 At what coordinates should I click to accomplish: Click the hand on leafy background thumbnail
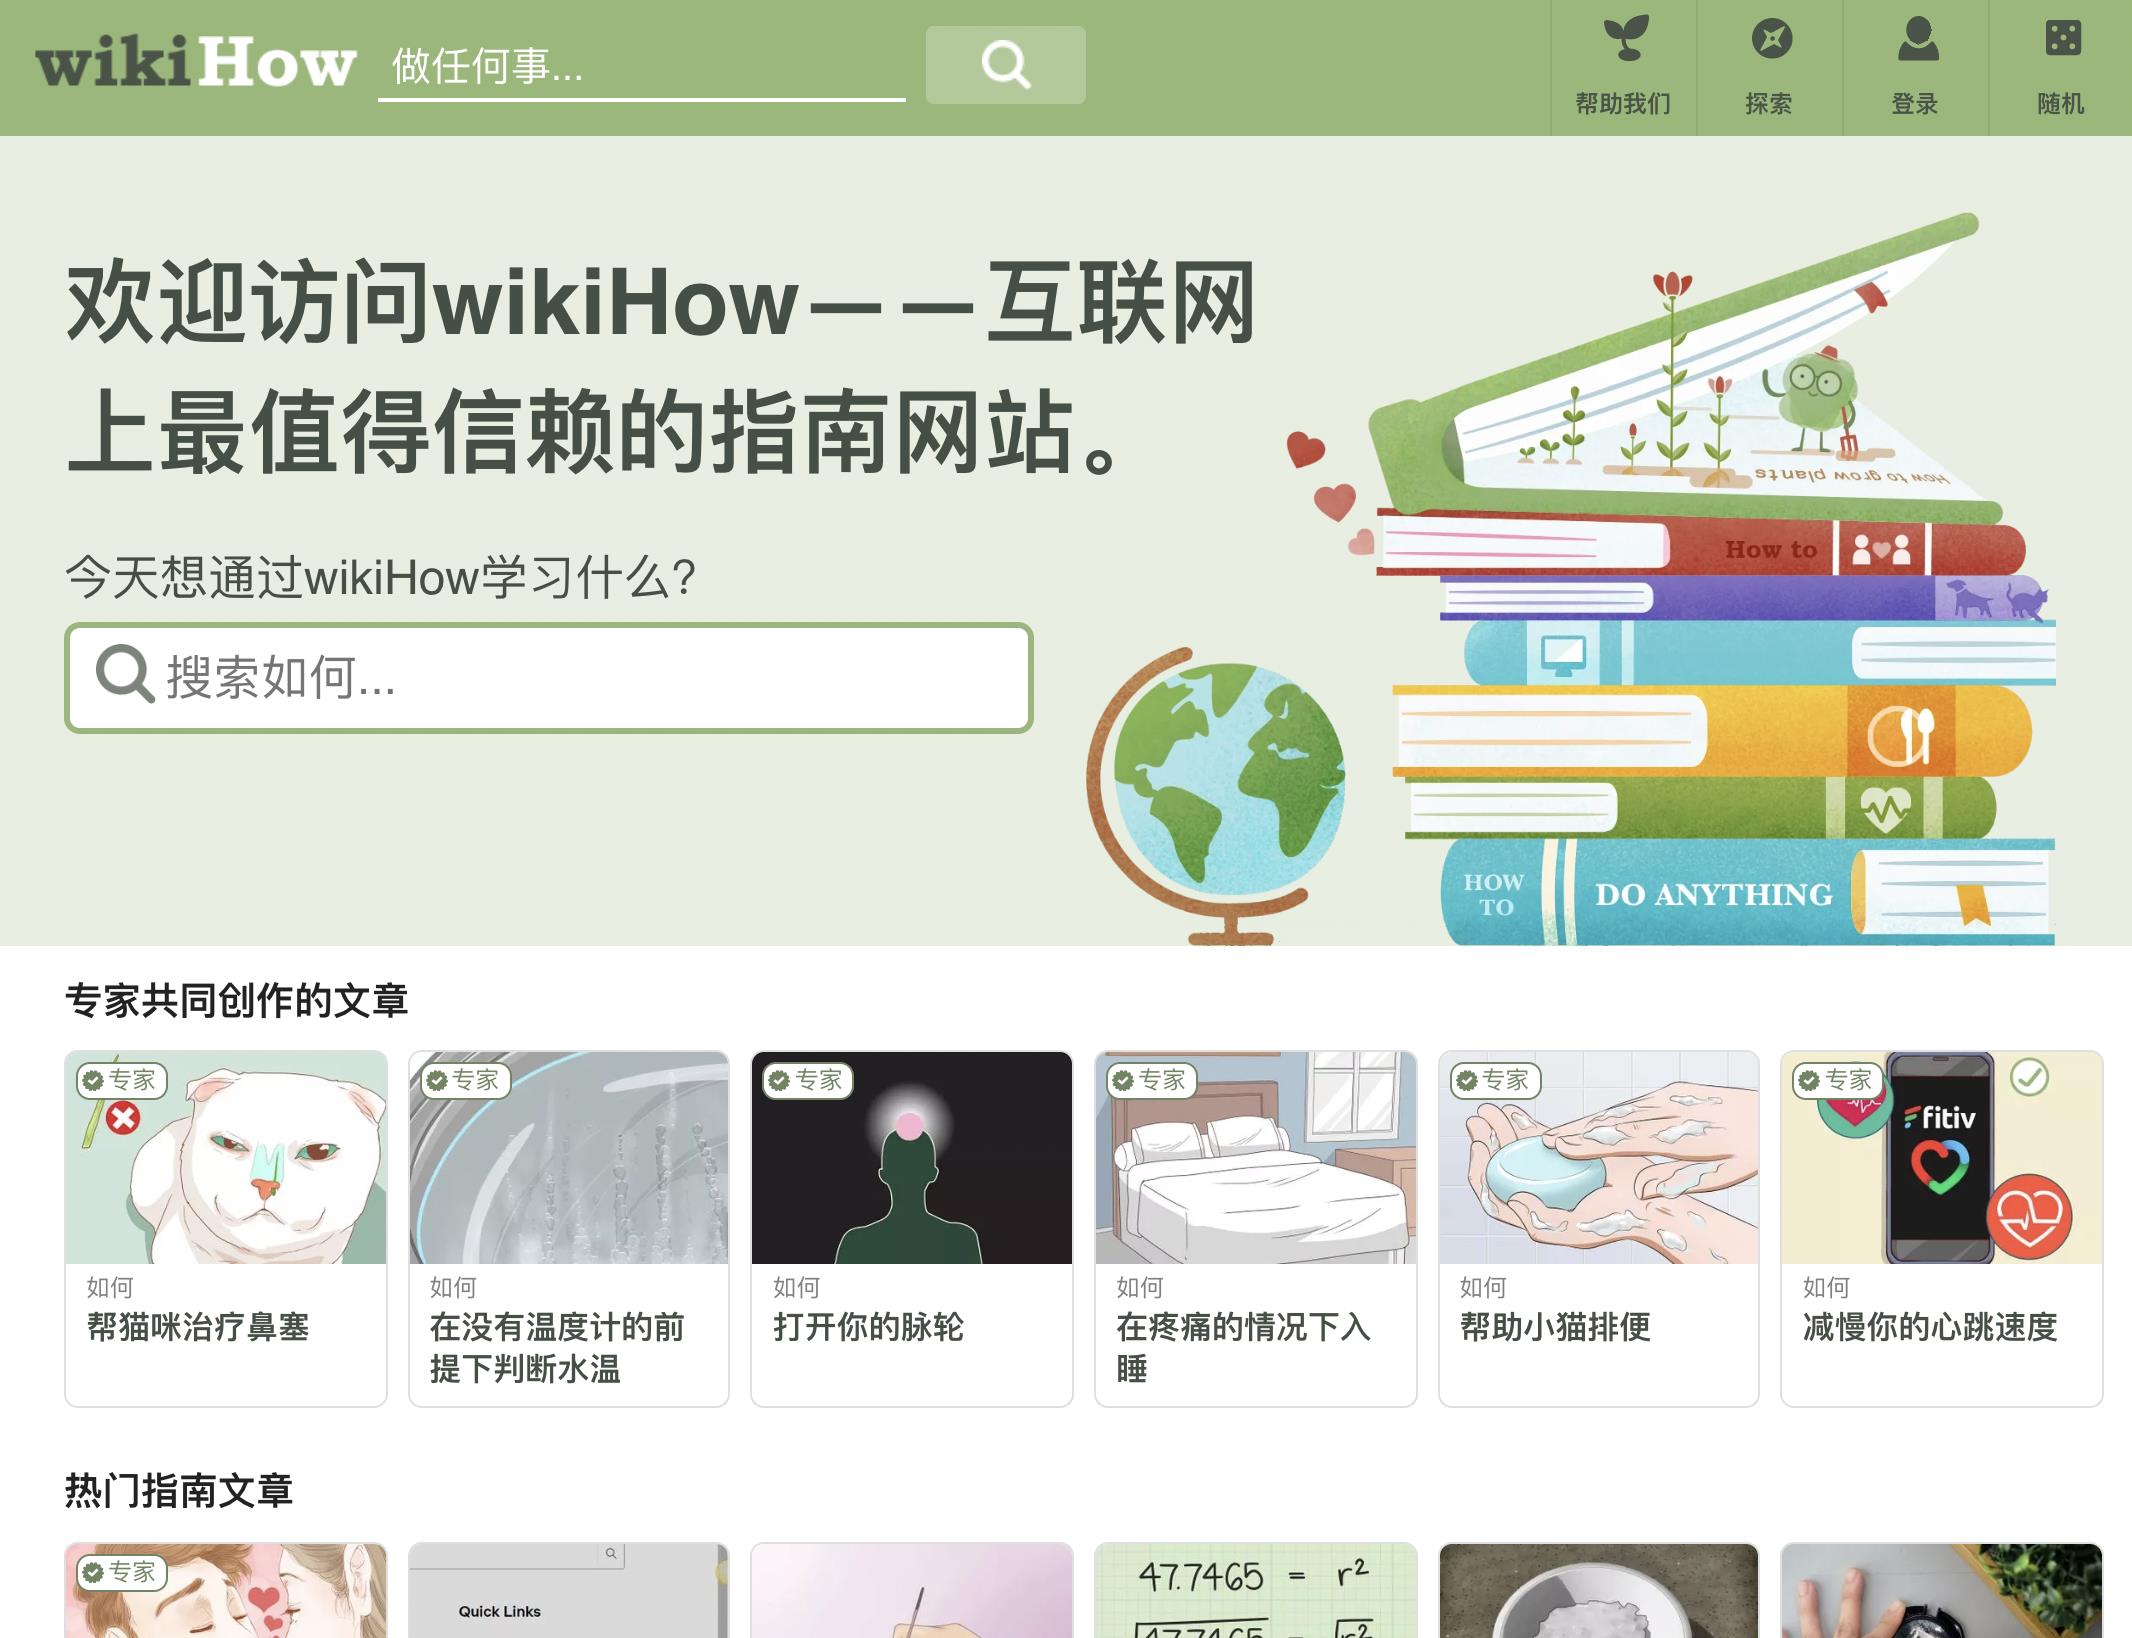pyautogui.click(x=1942, y=1591)
